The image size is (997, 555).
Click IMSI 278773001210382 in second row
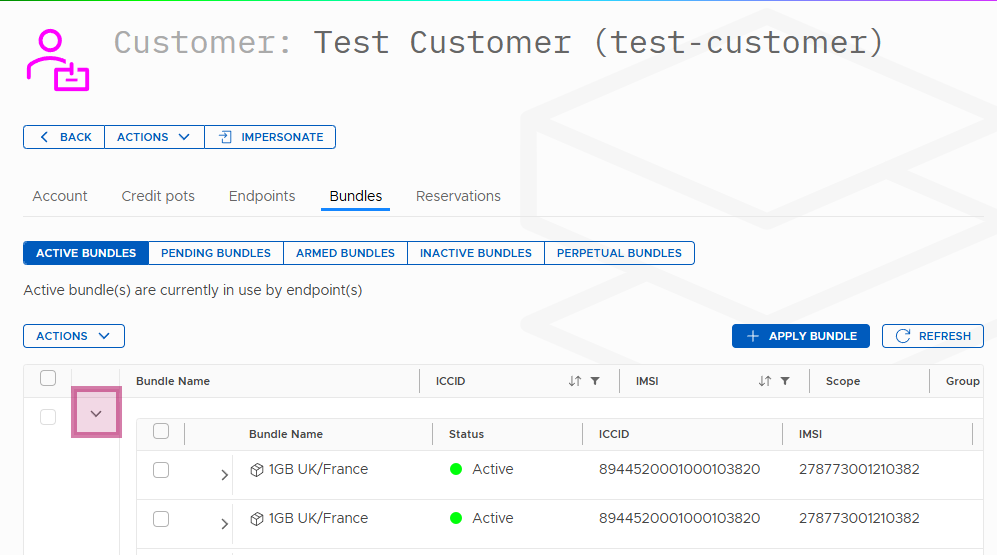859,518
